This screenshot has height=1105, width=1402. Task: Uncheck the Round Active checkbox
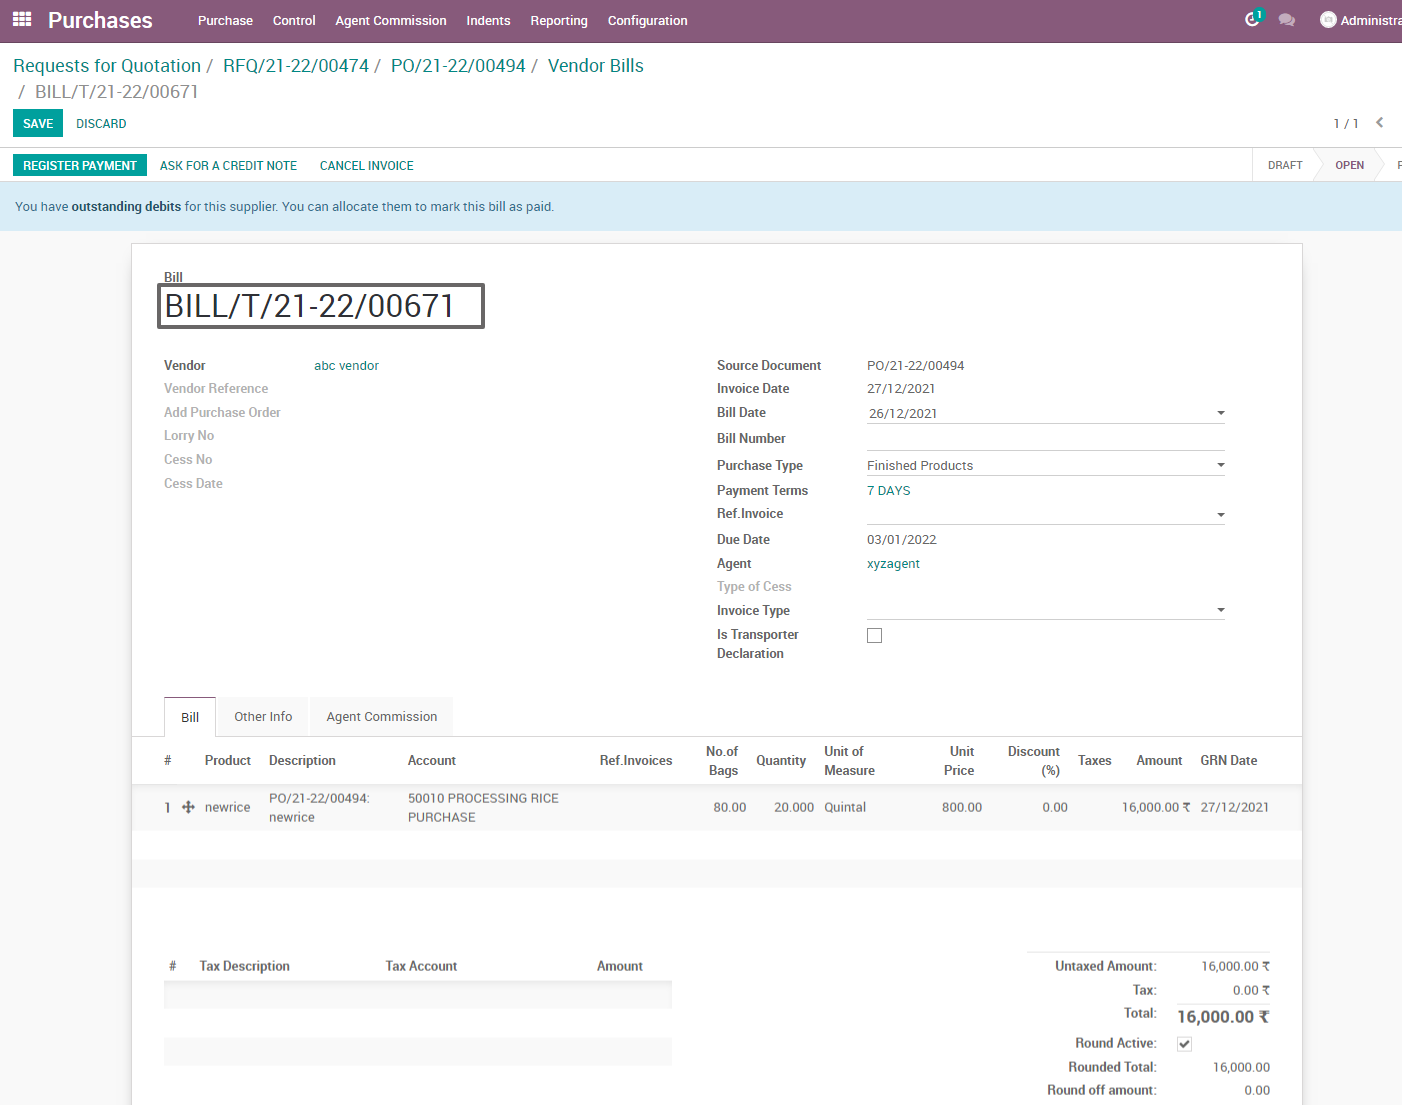coord(1184,1043)
